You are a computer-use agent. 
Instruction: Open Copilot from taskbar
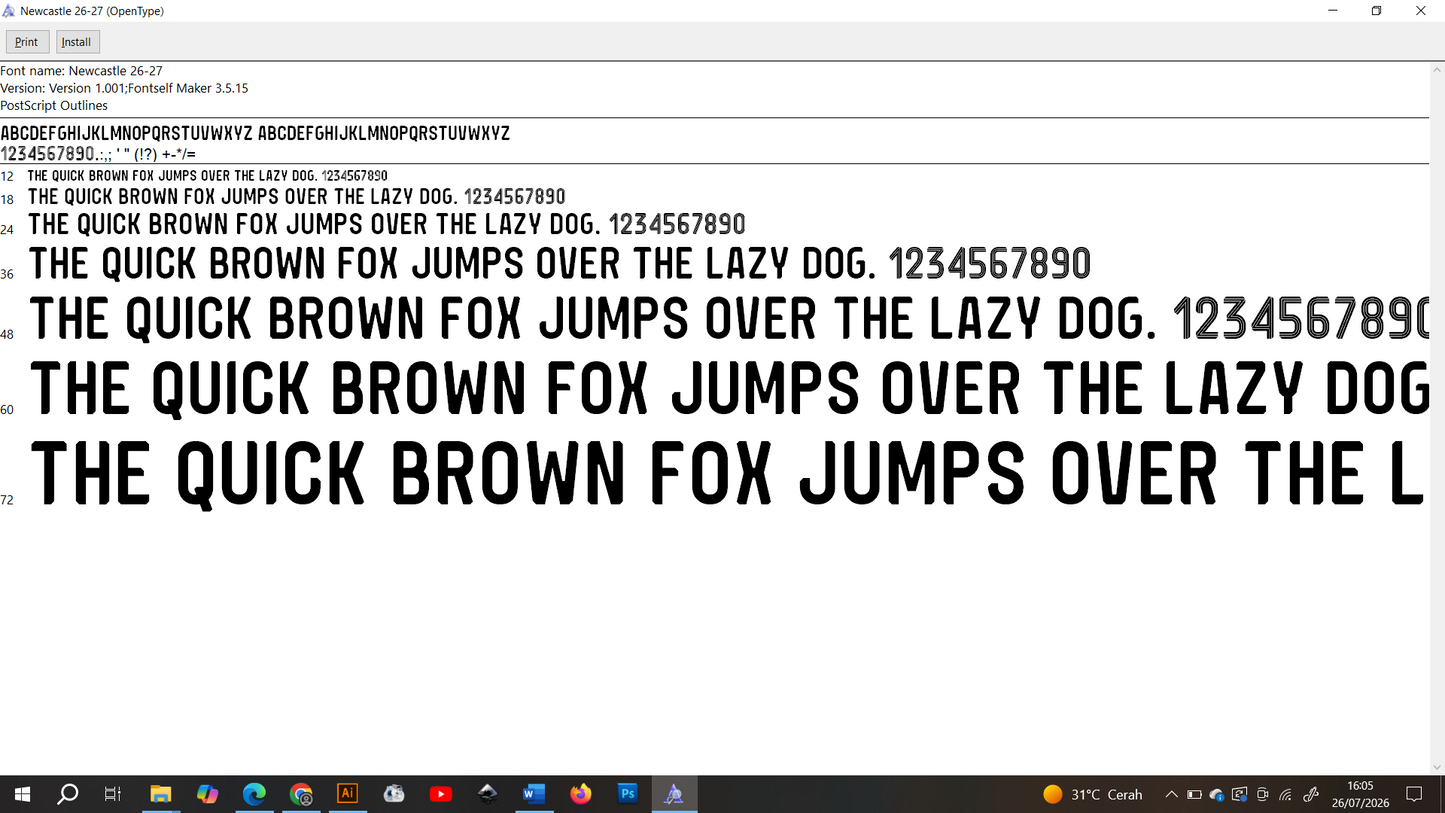pos(207,794)
